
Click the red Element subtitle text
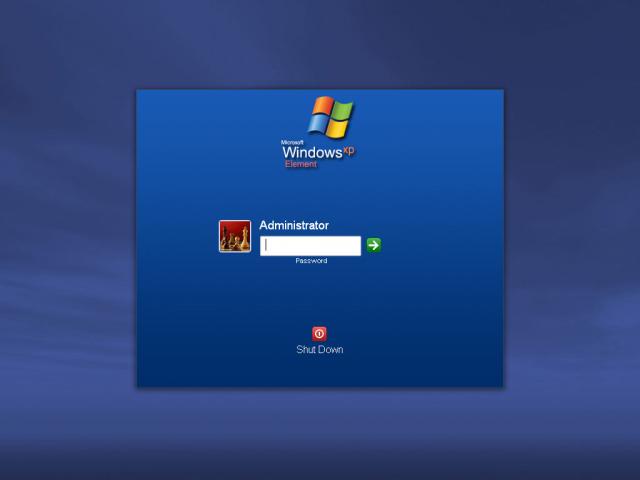(x=301, y=164)
